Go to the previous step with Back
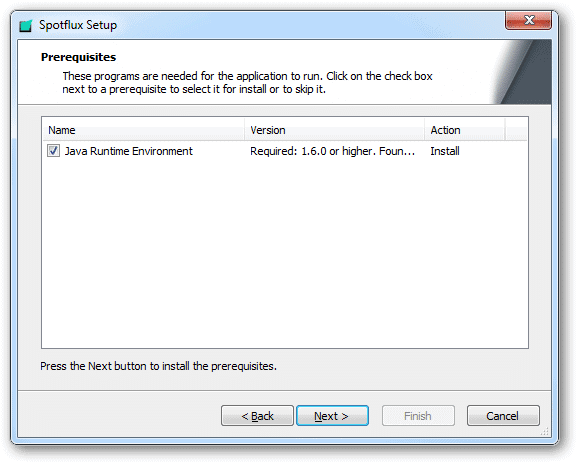Viewport: 577px width, 463px height. tap(257, 416)
